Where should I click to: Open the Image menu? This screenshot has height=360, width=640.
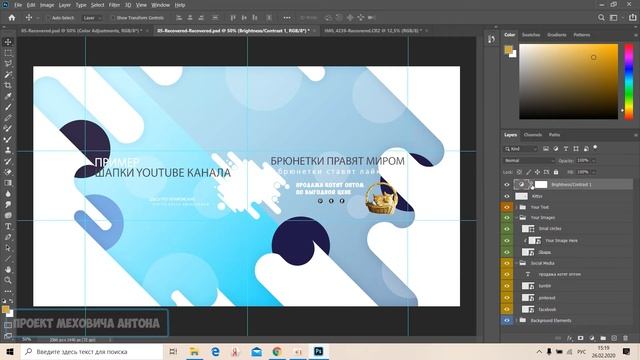(47, 5)
